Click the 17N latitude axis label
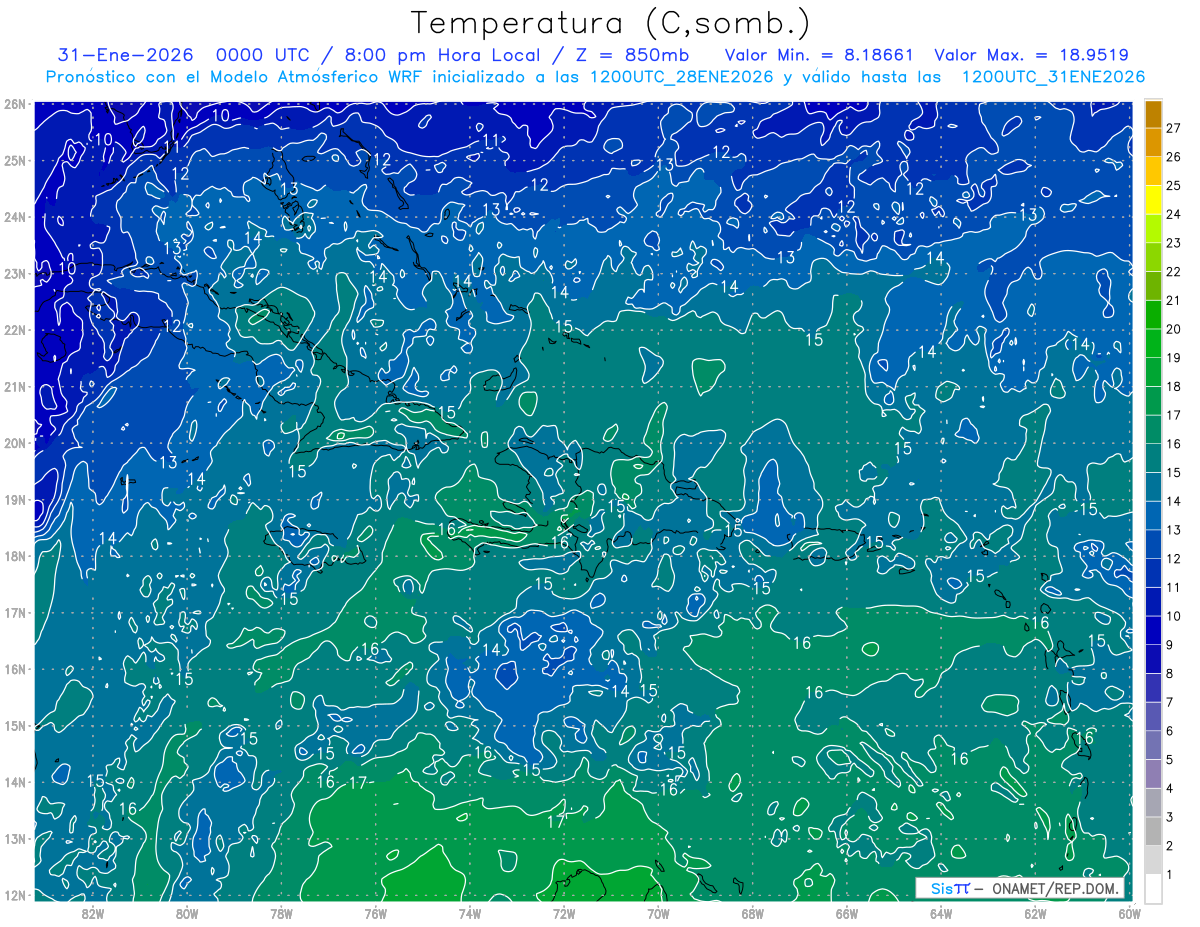This screenshot has height=927, width=1200. tap(16, 612)
